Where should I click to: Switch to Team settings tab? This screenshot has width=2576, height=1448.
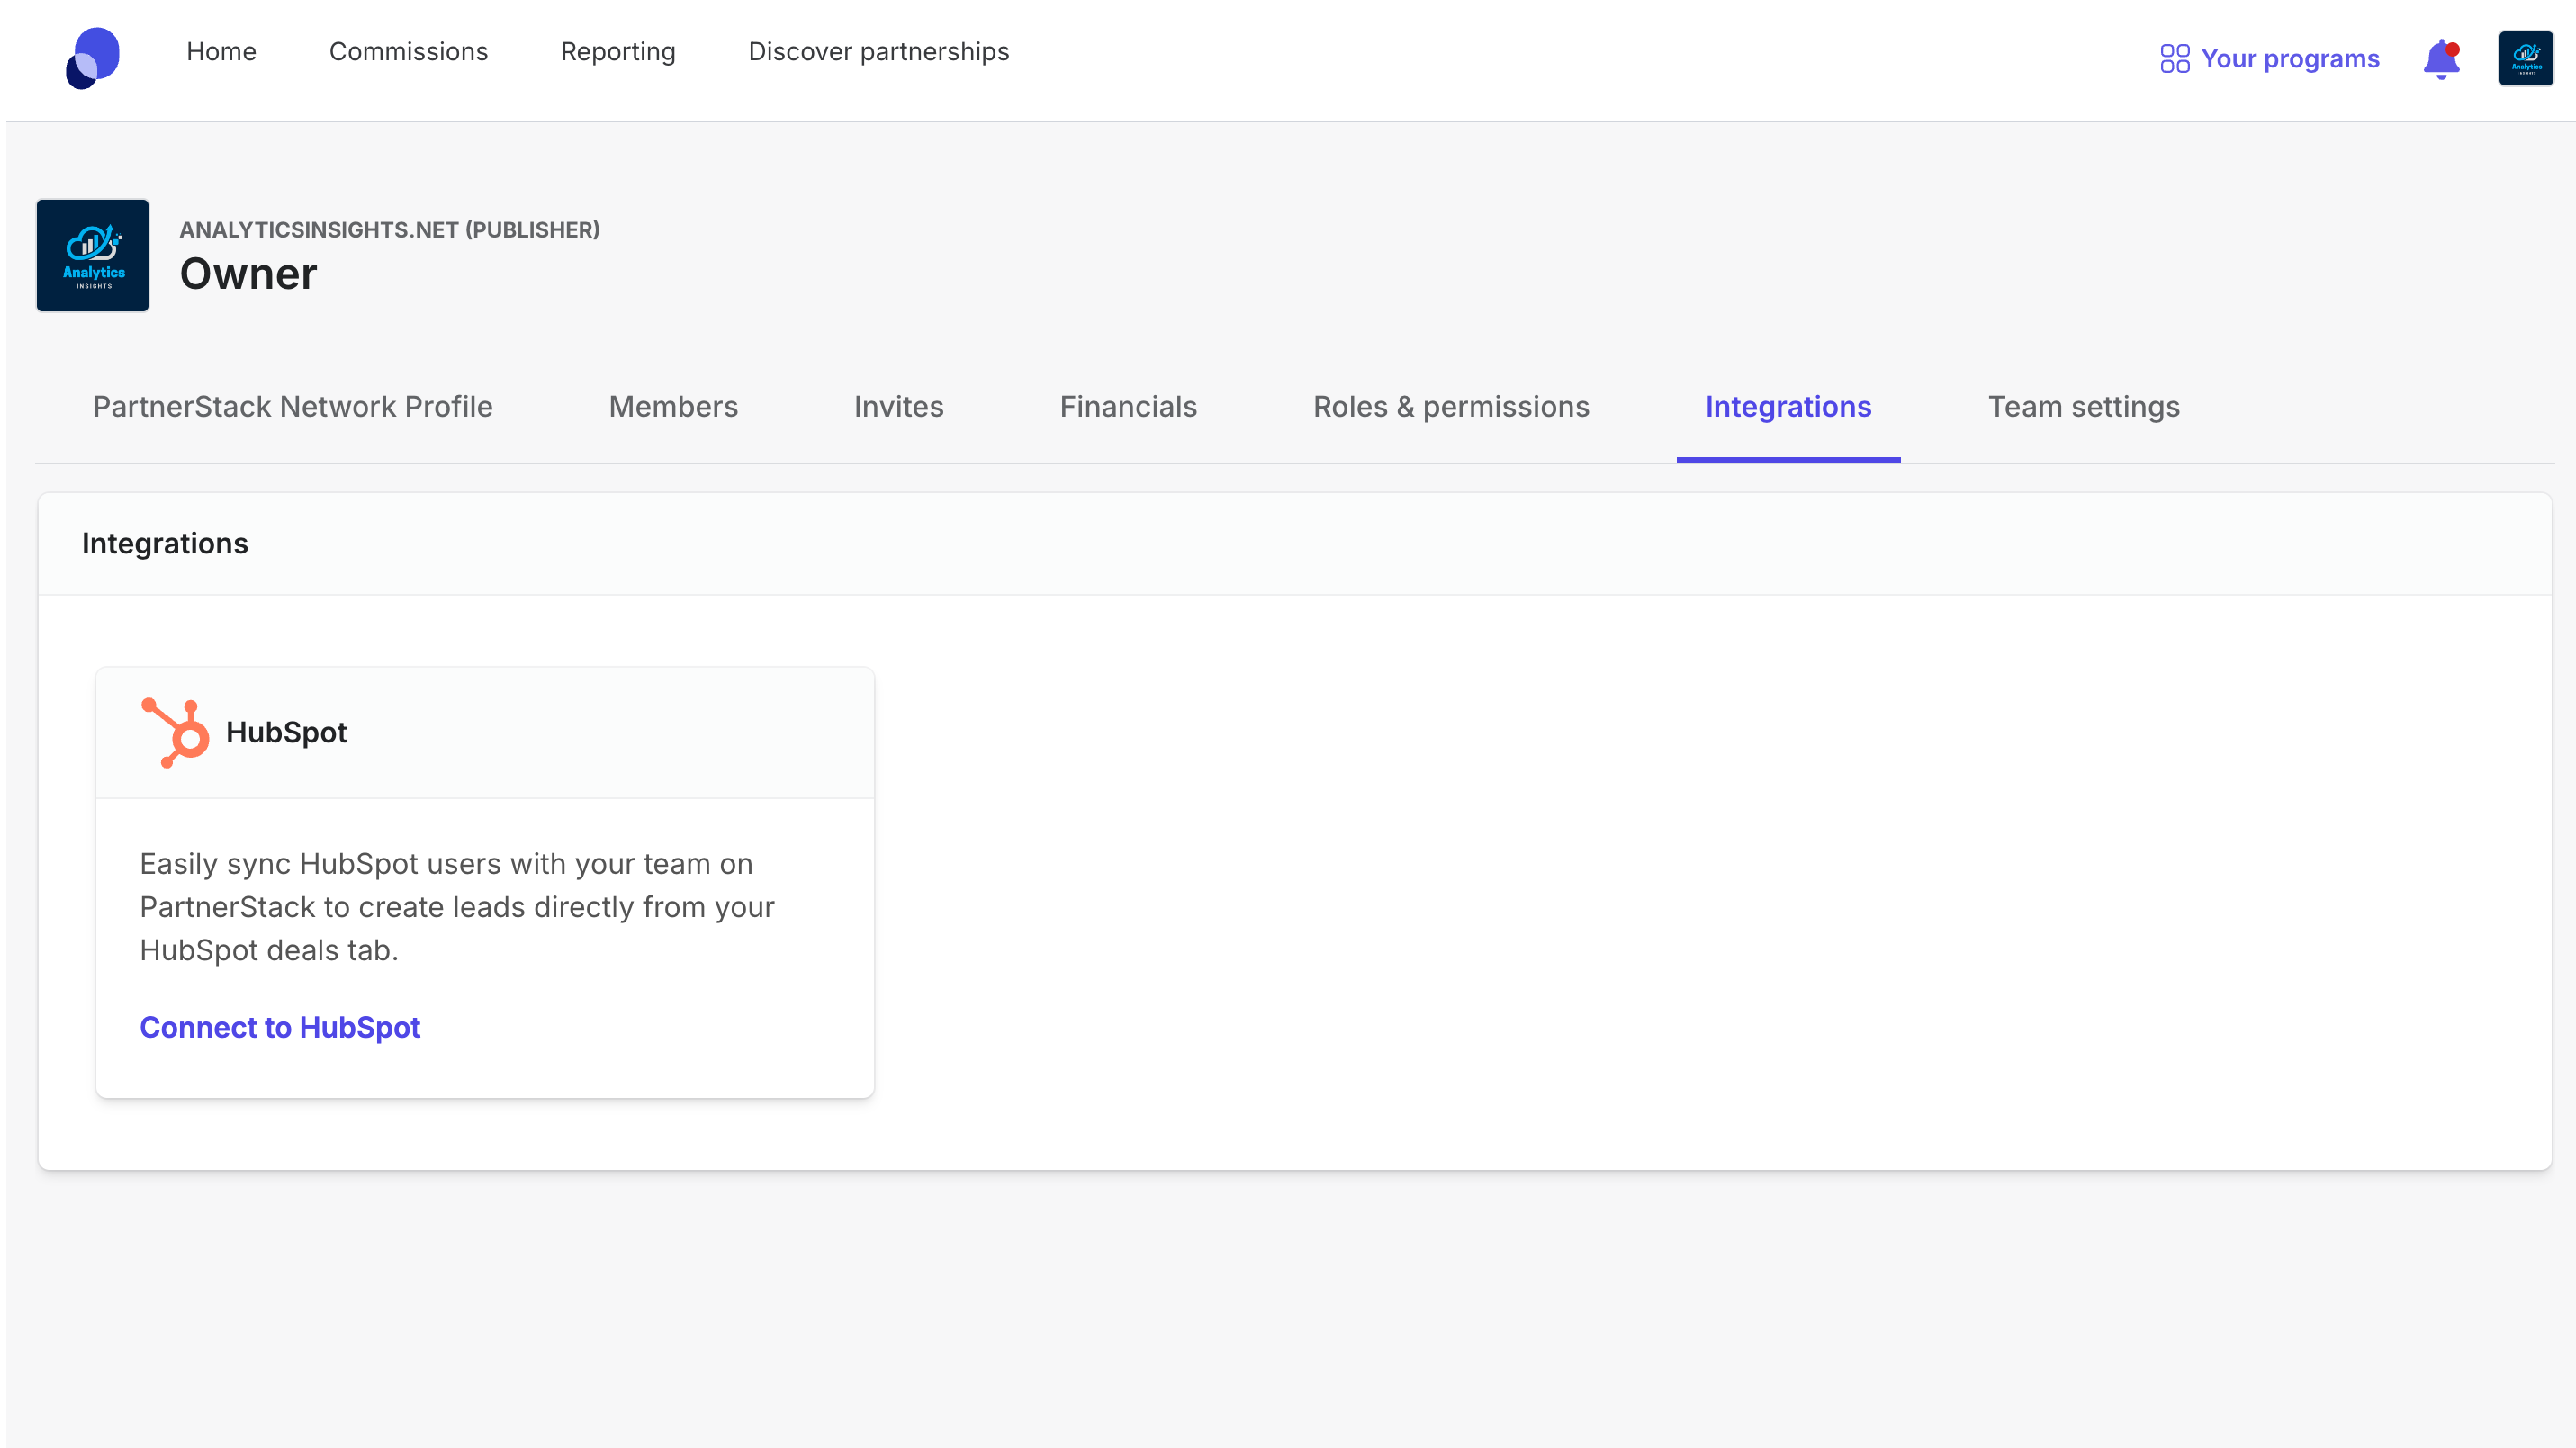[x=2083, y=407]
